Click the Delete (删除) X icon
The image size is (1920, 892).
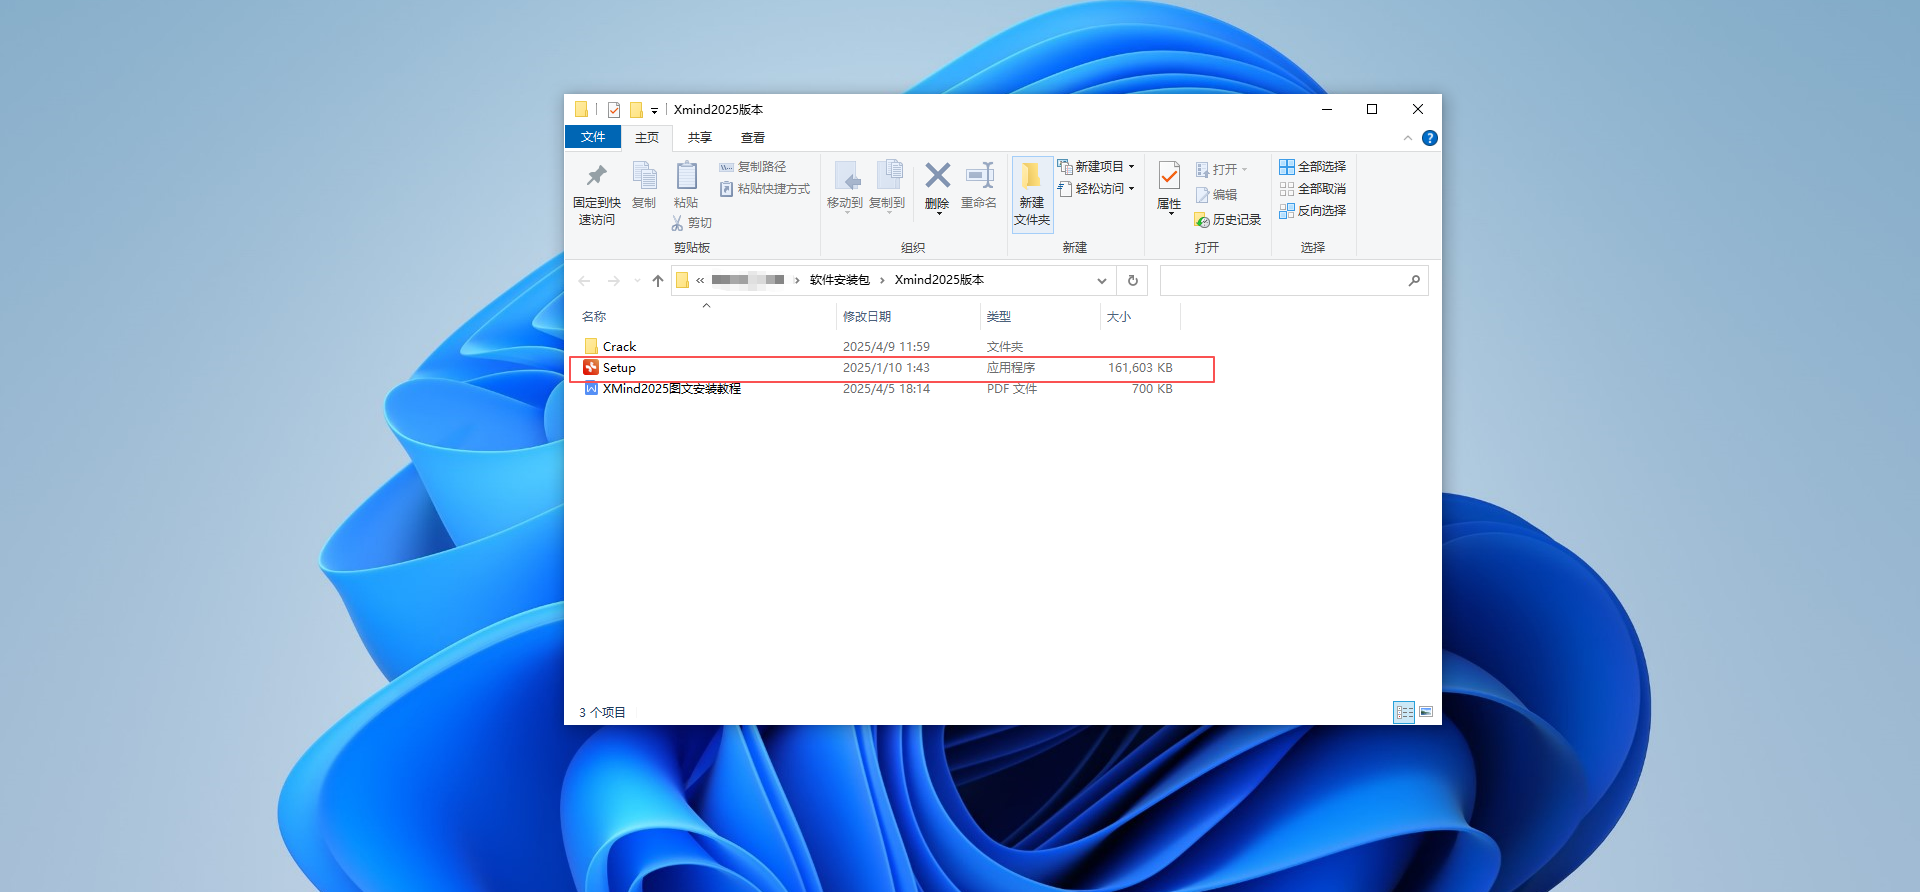(x=937, y=176)
